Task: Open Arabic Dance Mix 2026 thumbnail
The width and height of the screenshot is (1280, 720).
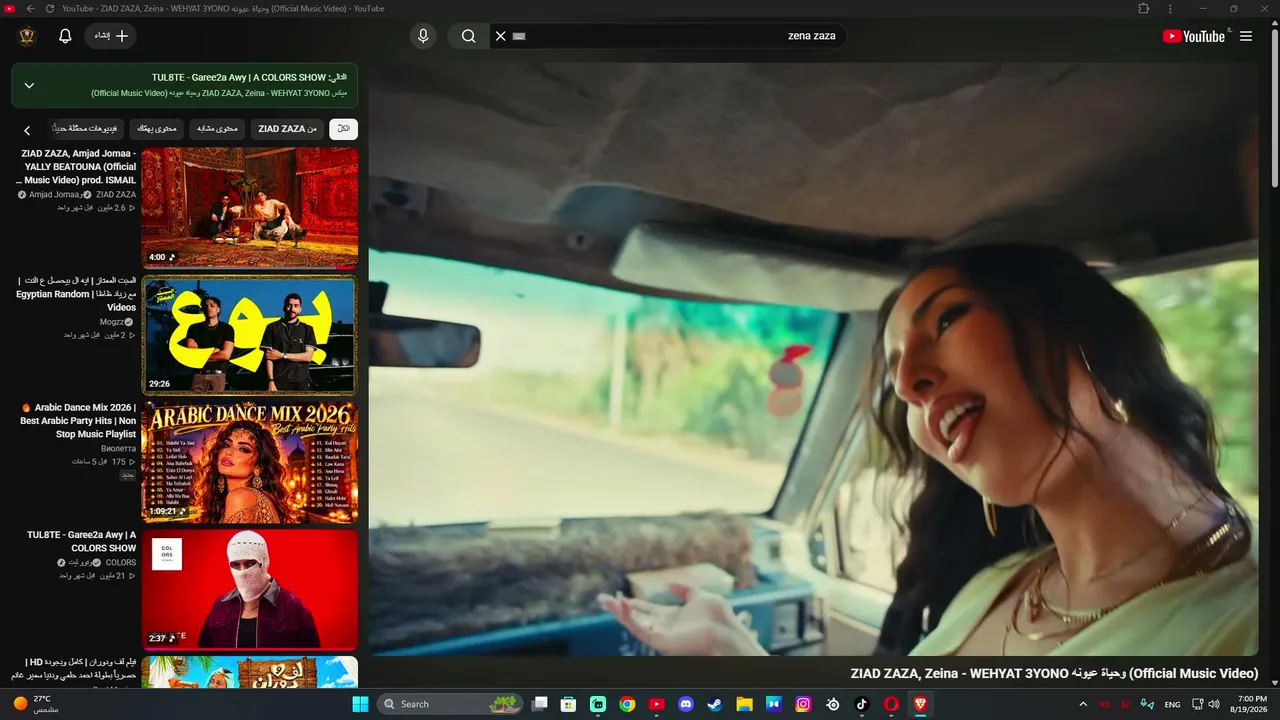Action: (x=249, y=462)
